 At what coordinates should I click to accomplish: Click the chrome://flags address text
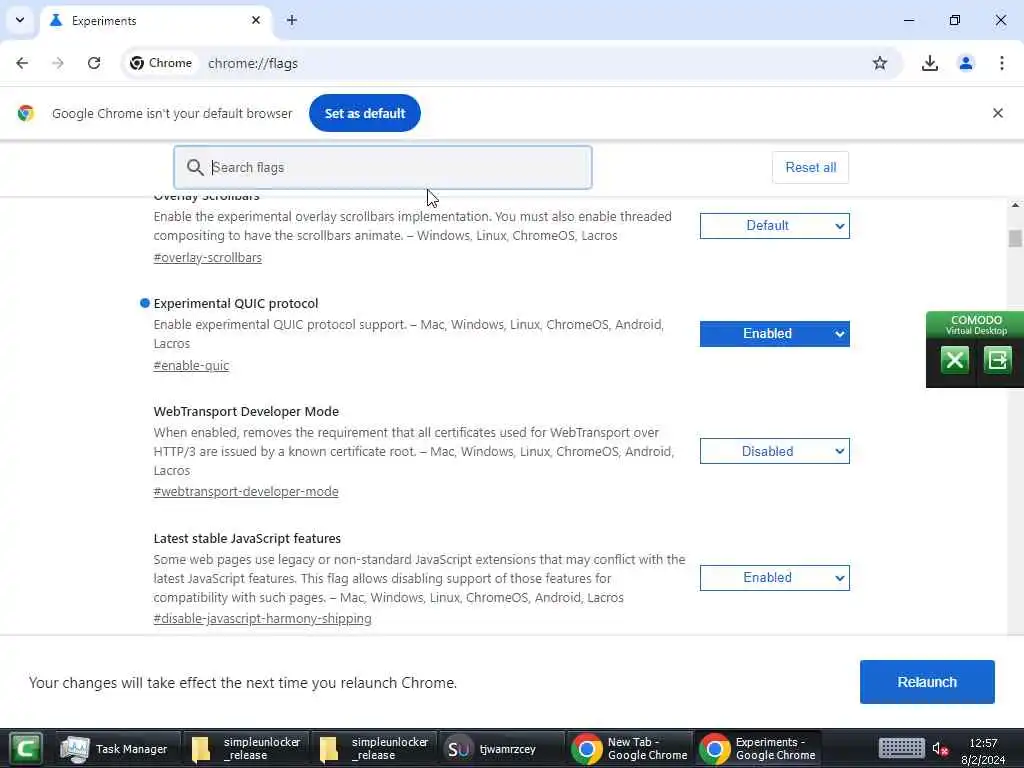click(x=253, y=63)
